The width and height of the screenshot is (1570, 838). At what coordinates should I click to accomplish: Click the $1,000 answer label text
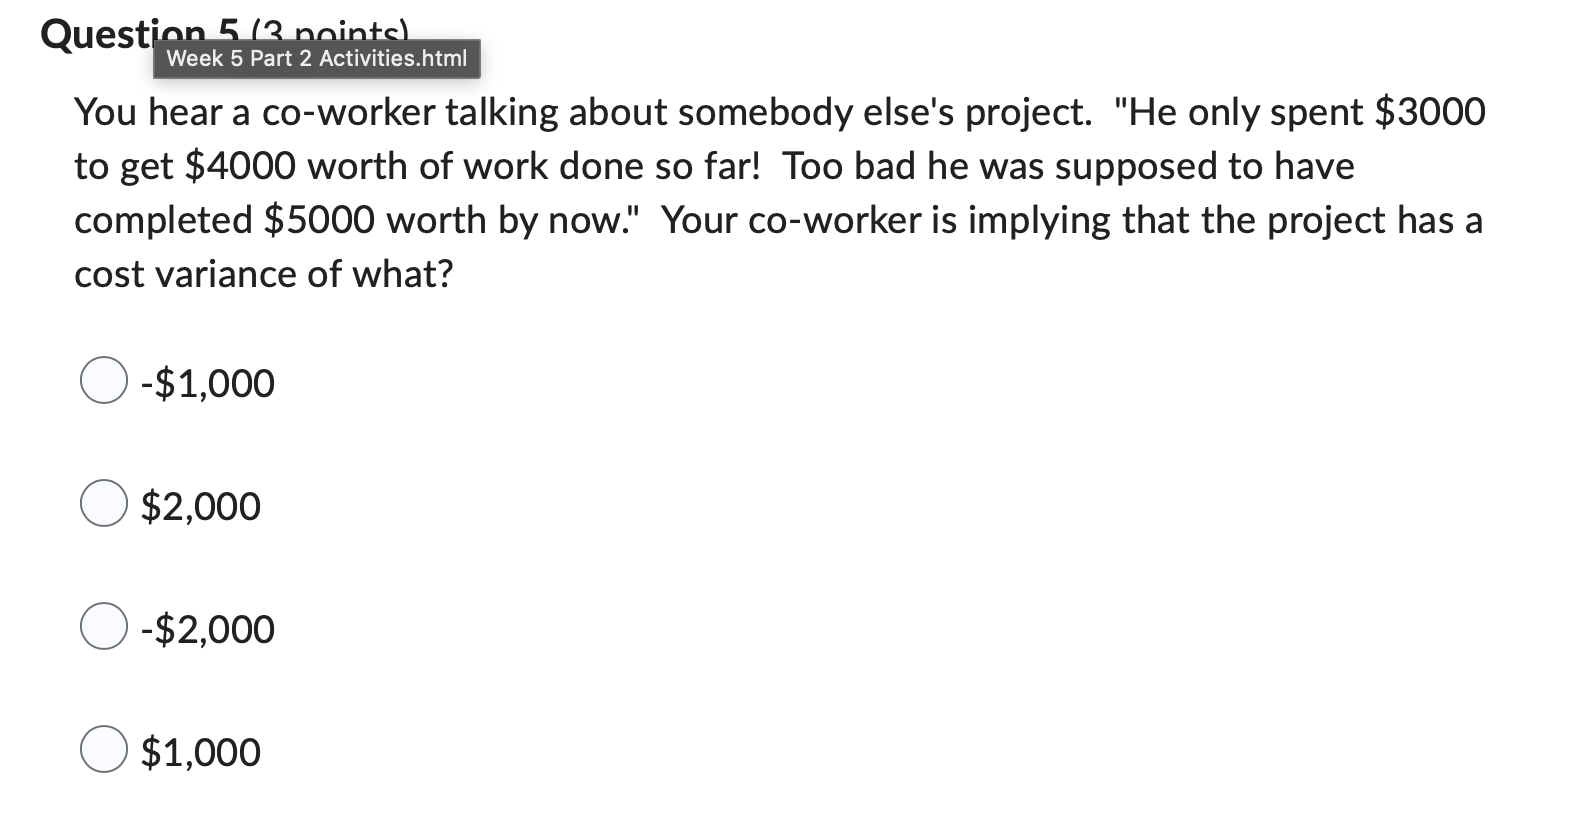[199, 752]
